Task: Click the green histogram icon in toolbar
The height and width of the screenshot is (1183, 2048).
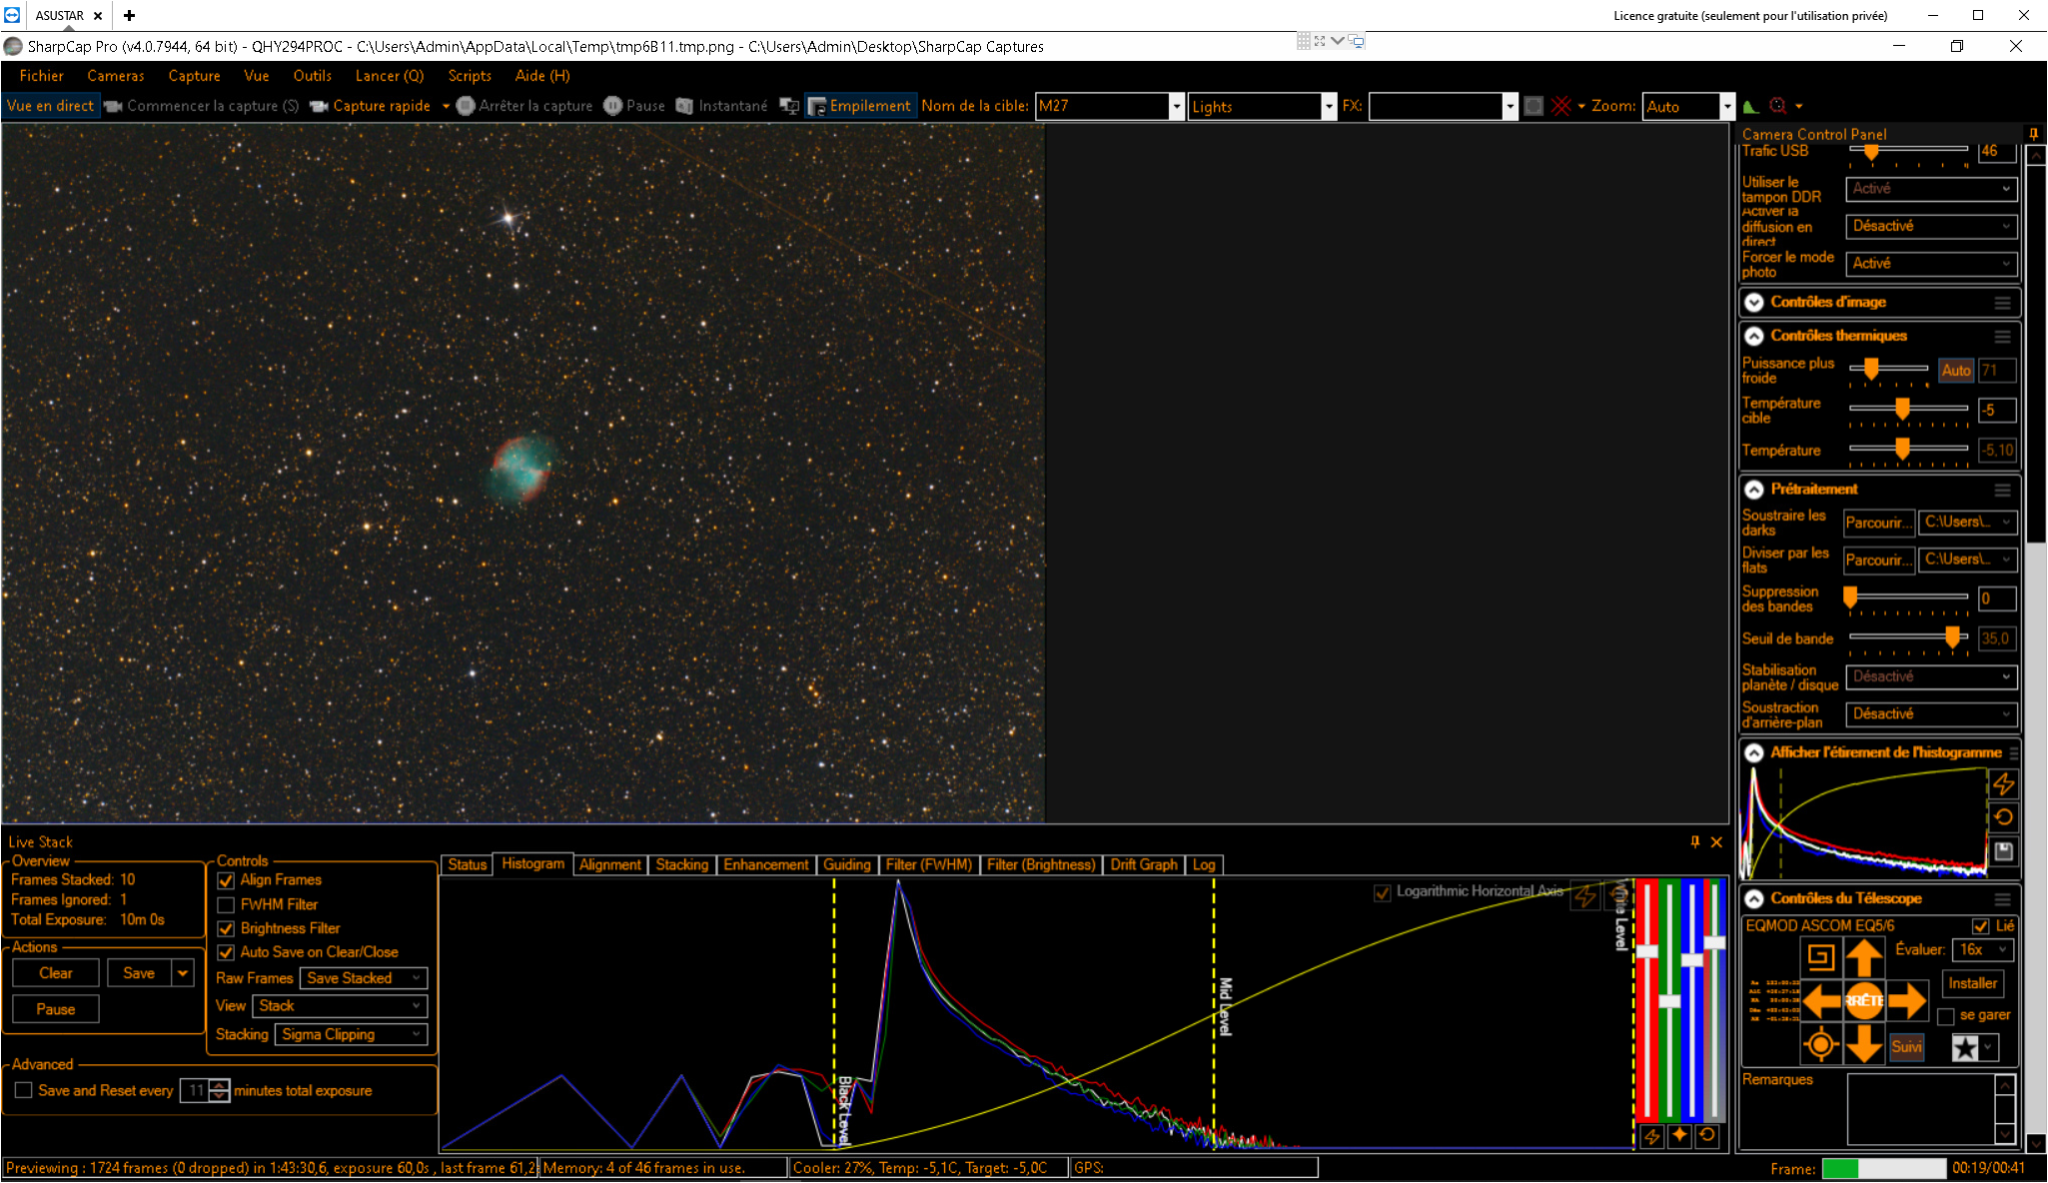Action: pyautogui.click(x=1750, y=106)
